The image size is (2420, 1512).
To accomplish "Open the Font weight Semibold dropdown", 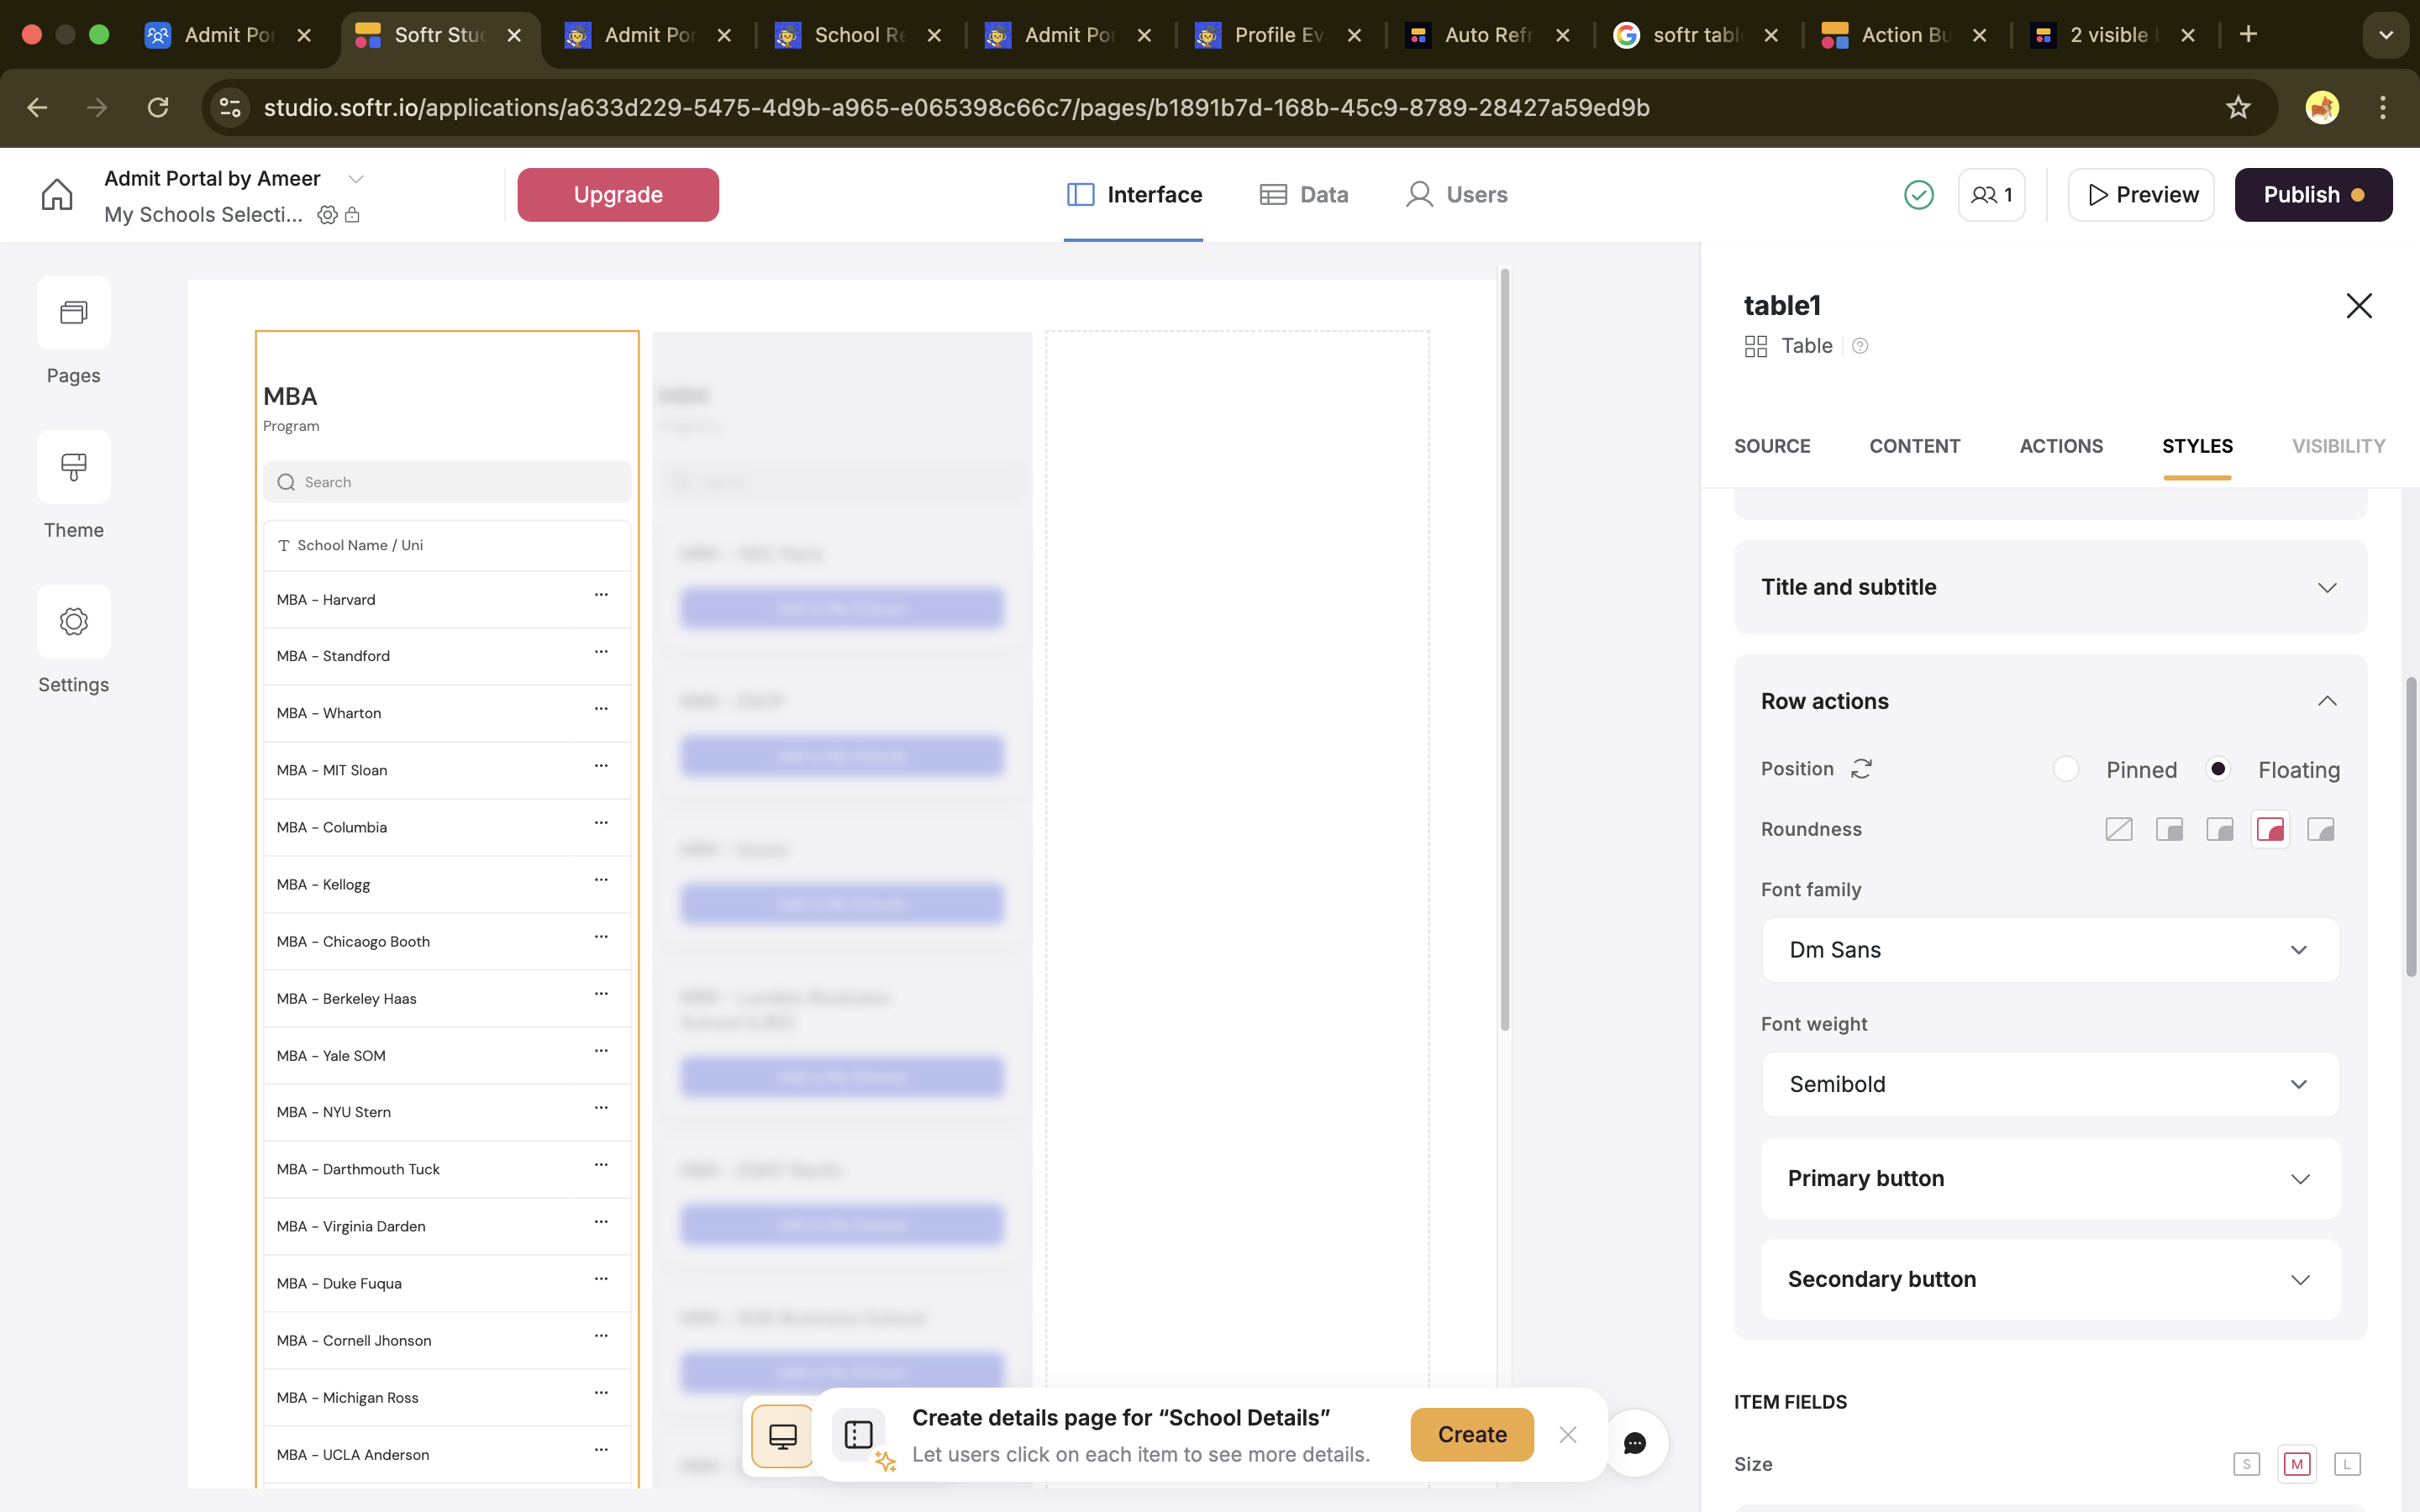I will 2050,1085.
